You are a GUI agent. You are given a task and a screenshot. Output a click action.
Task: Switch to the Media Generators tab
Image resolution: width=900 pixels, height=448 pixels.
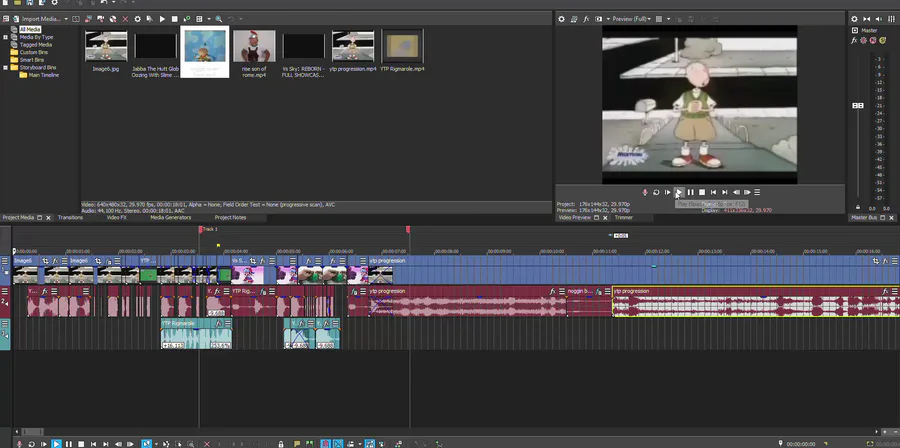click(170, 218)
